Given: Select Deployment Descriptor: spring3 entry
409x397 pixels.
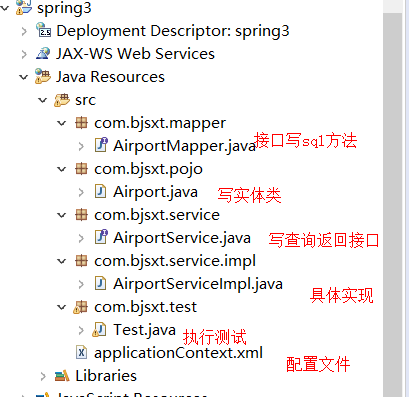Looking at the screenshot, I should pos(173,31).
